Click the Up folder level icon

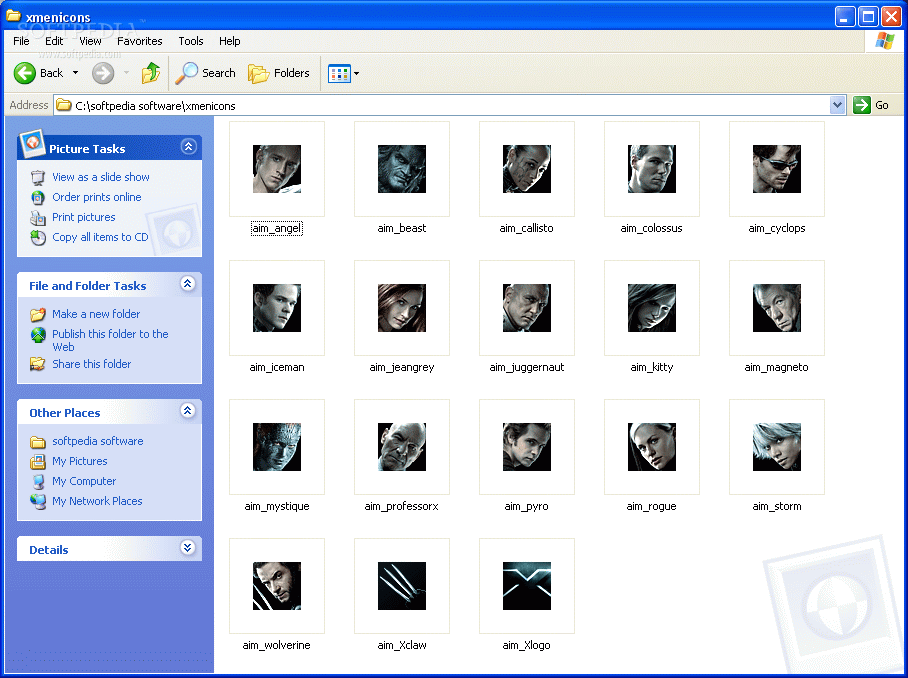151,73
